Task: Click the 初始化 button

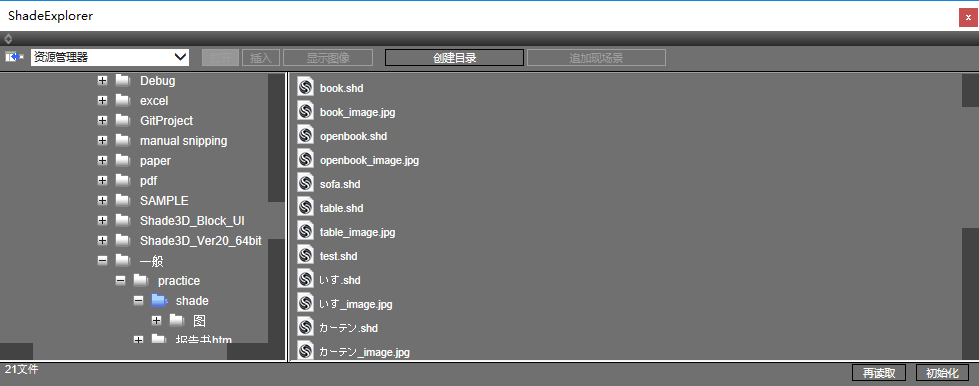Action: pos(942,373)
